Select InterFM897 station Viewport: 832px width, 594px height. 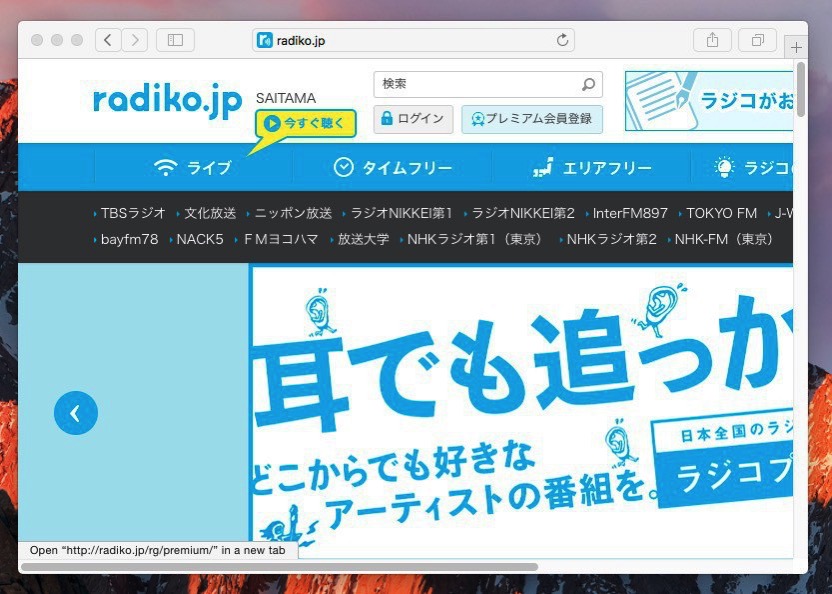[x=630, y=213]
